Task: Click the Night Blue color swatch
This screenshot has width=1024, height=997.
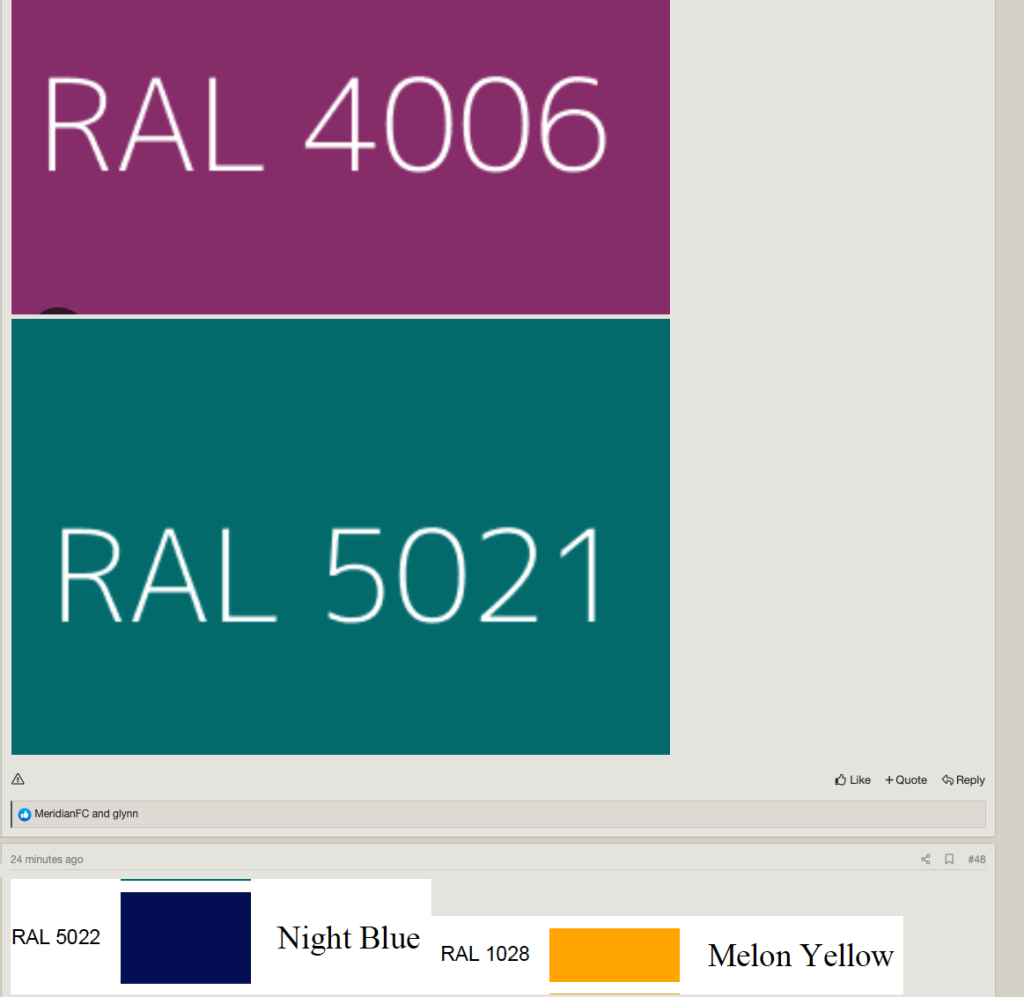Action: [185, 937]
